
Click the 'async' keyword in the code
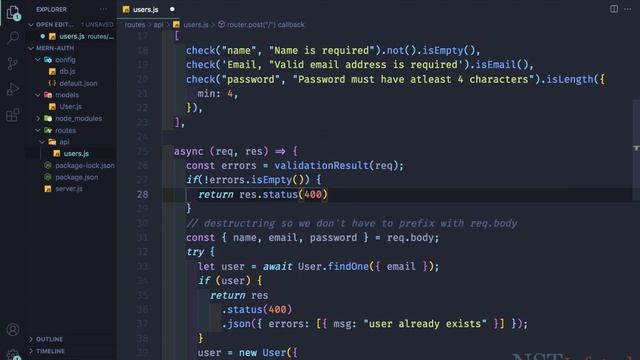coord(189,151)
